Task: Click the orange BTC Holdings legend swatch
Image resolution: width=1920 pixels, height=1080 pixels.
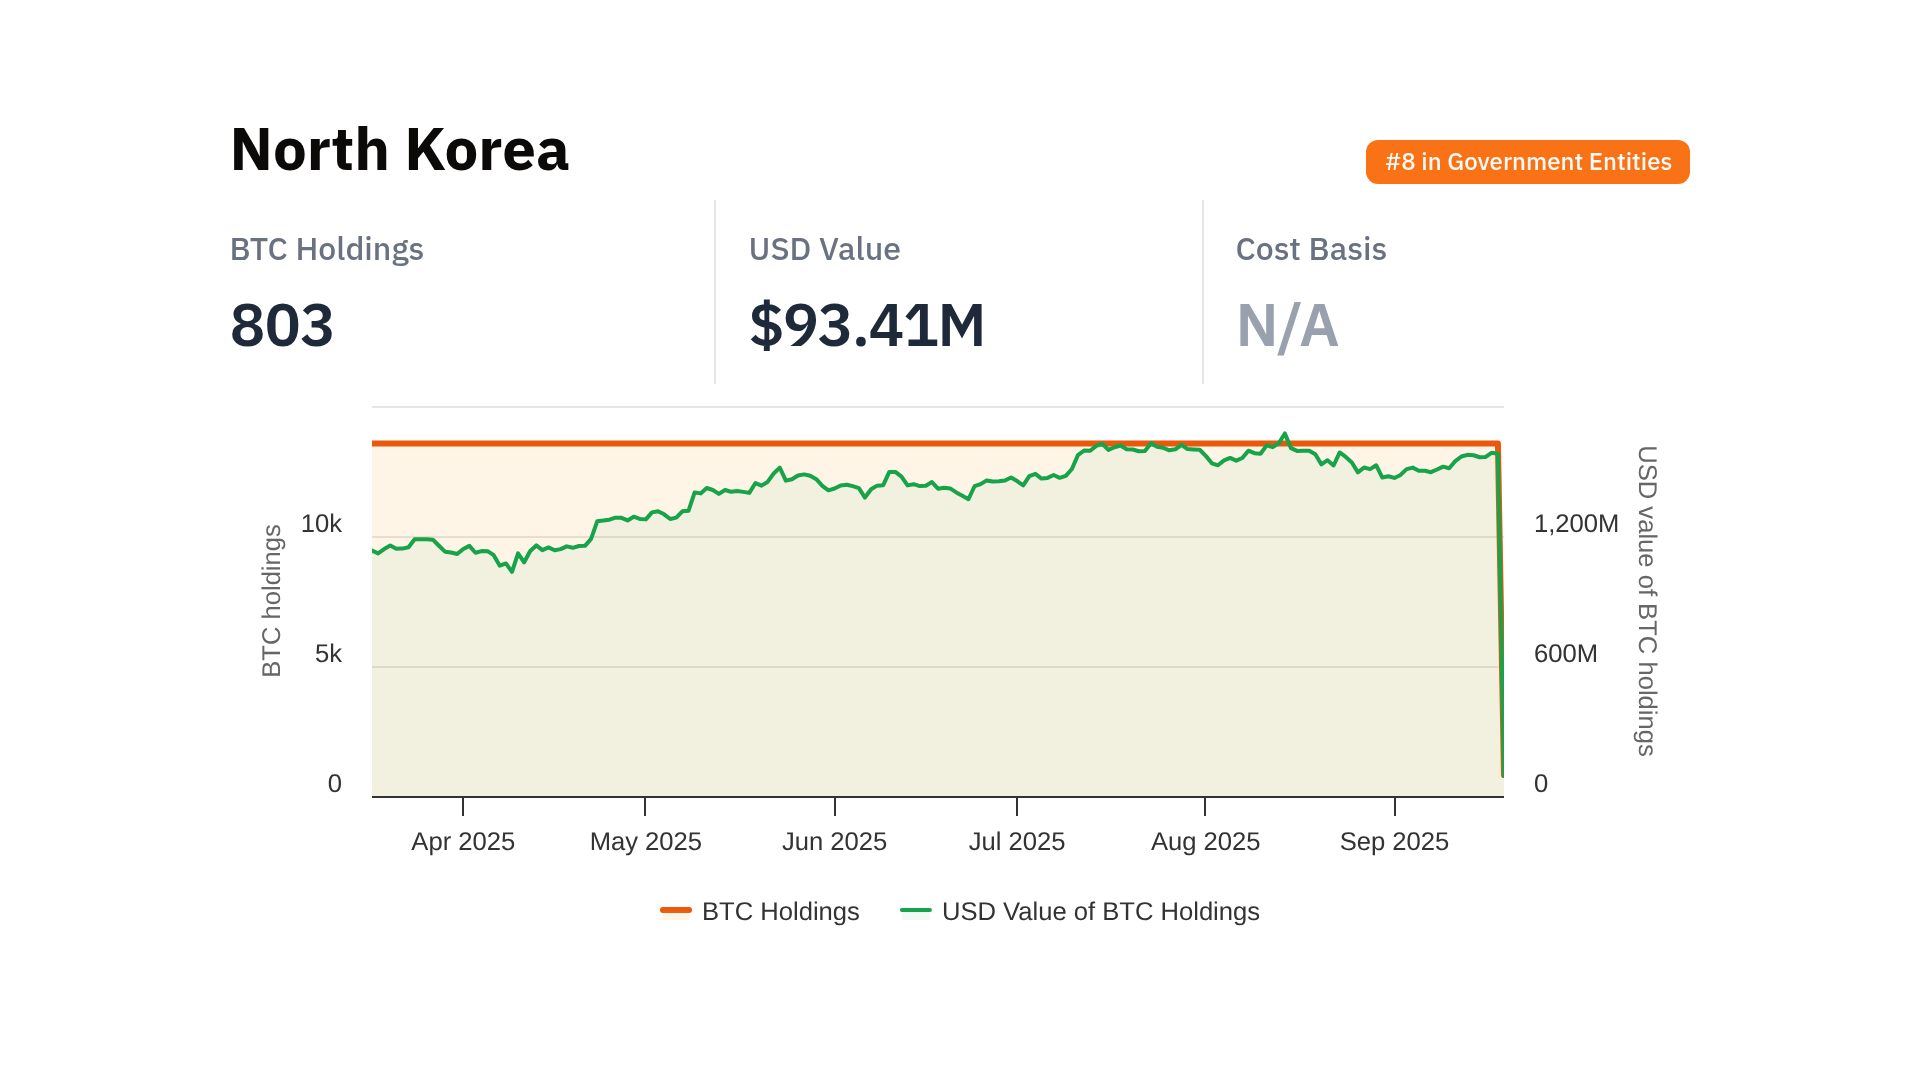Action: coord(676,910)
